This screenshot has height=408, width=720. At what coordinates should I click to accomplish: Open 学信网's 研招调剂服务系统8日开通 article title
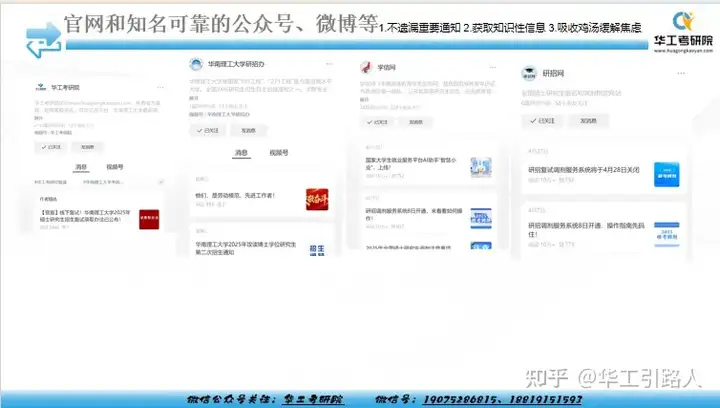pyautogui.click(x=414, y=214)
